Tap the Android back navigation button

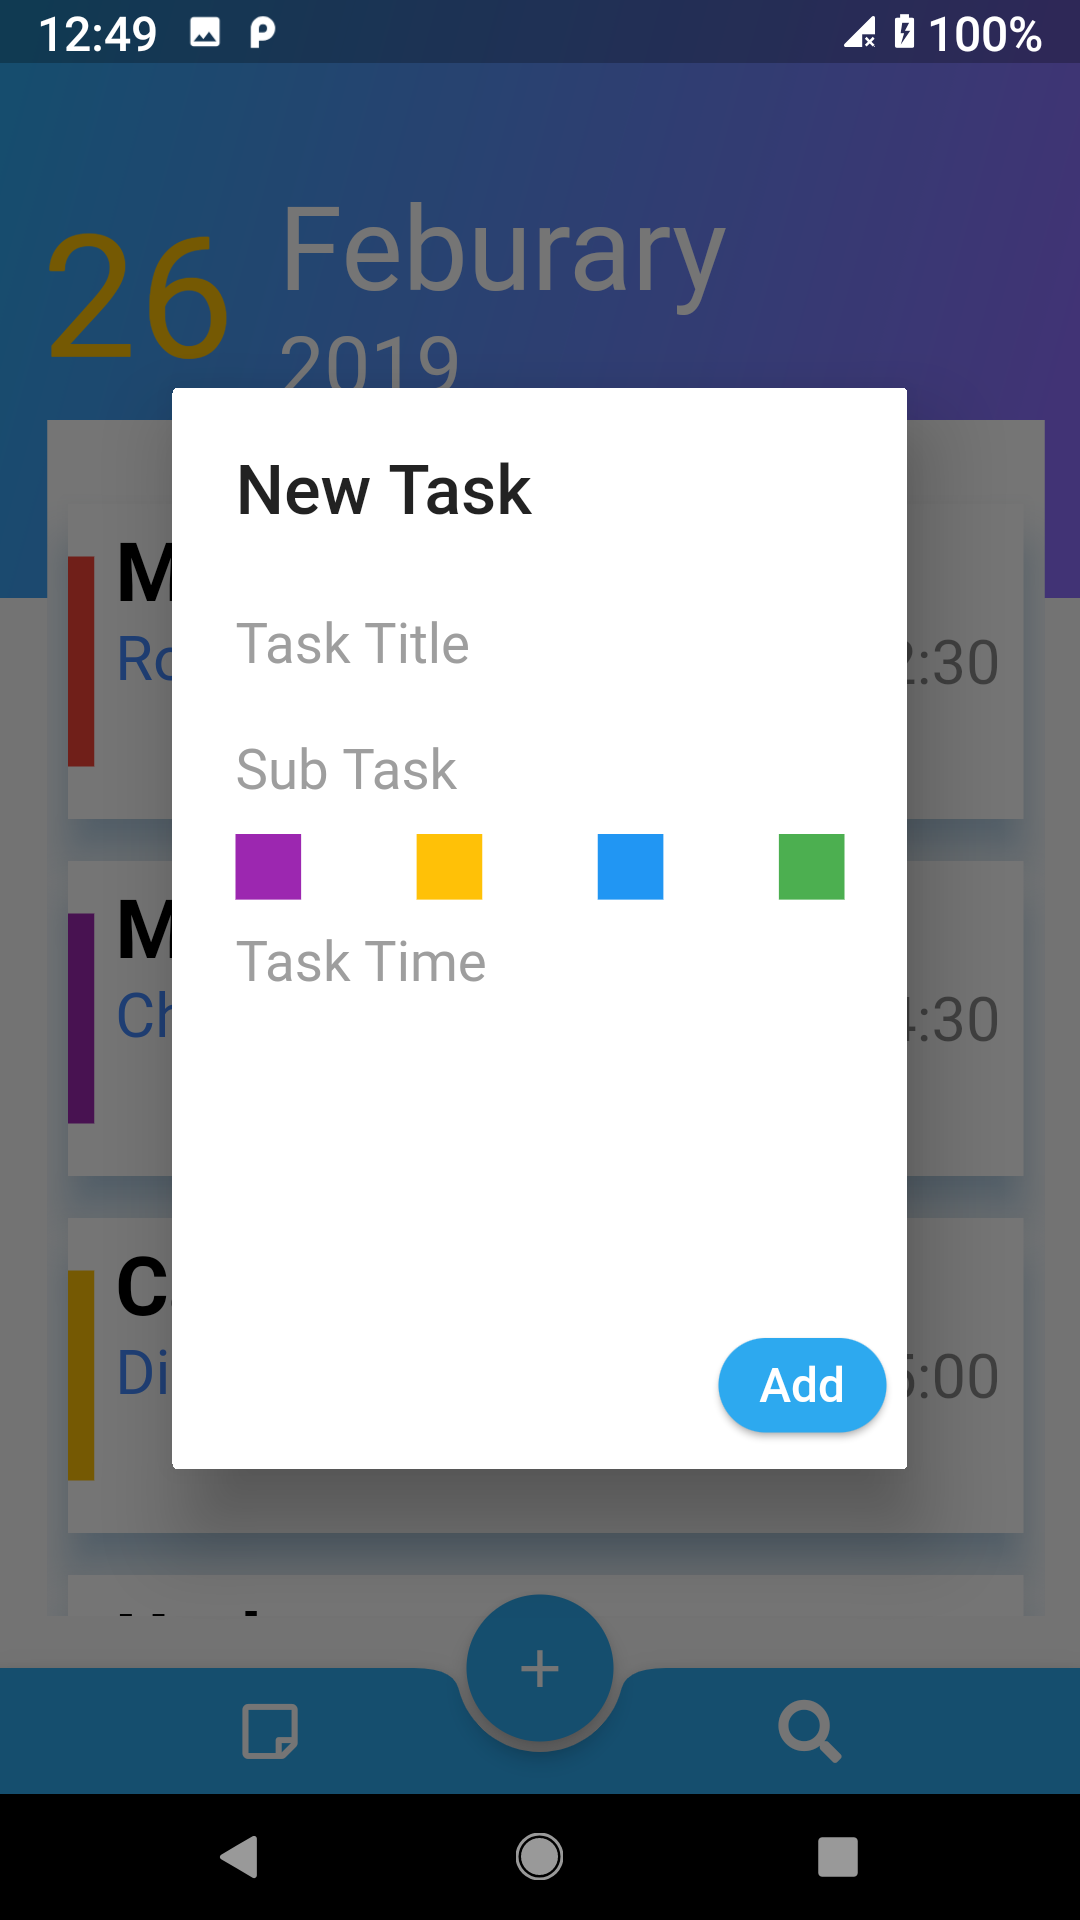240,1857
